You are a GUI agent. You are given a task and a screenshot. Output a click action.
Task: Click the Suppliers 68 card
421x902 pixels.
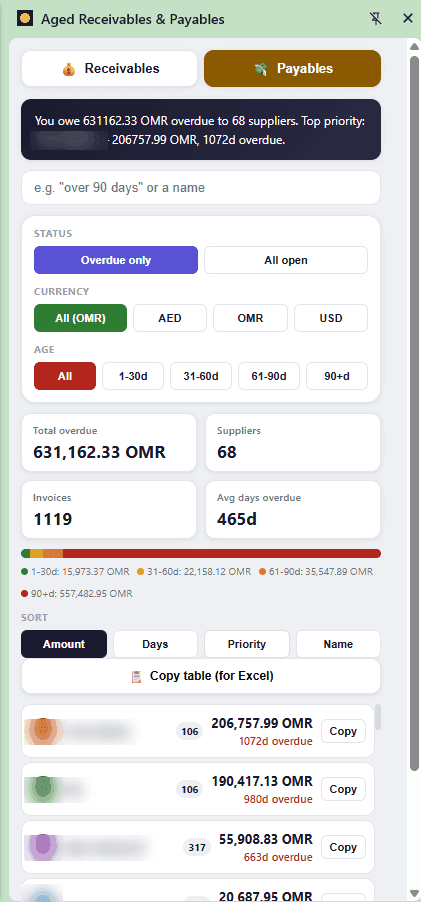[x=293, y=443]
